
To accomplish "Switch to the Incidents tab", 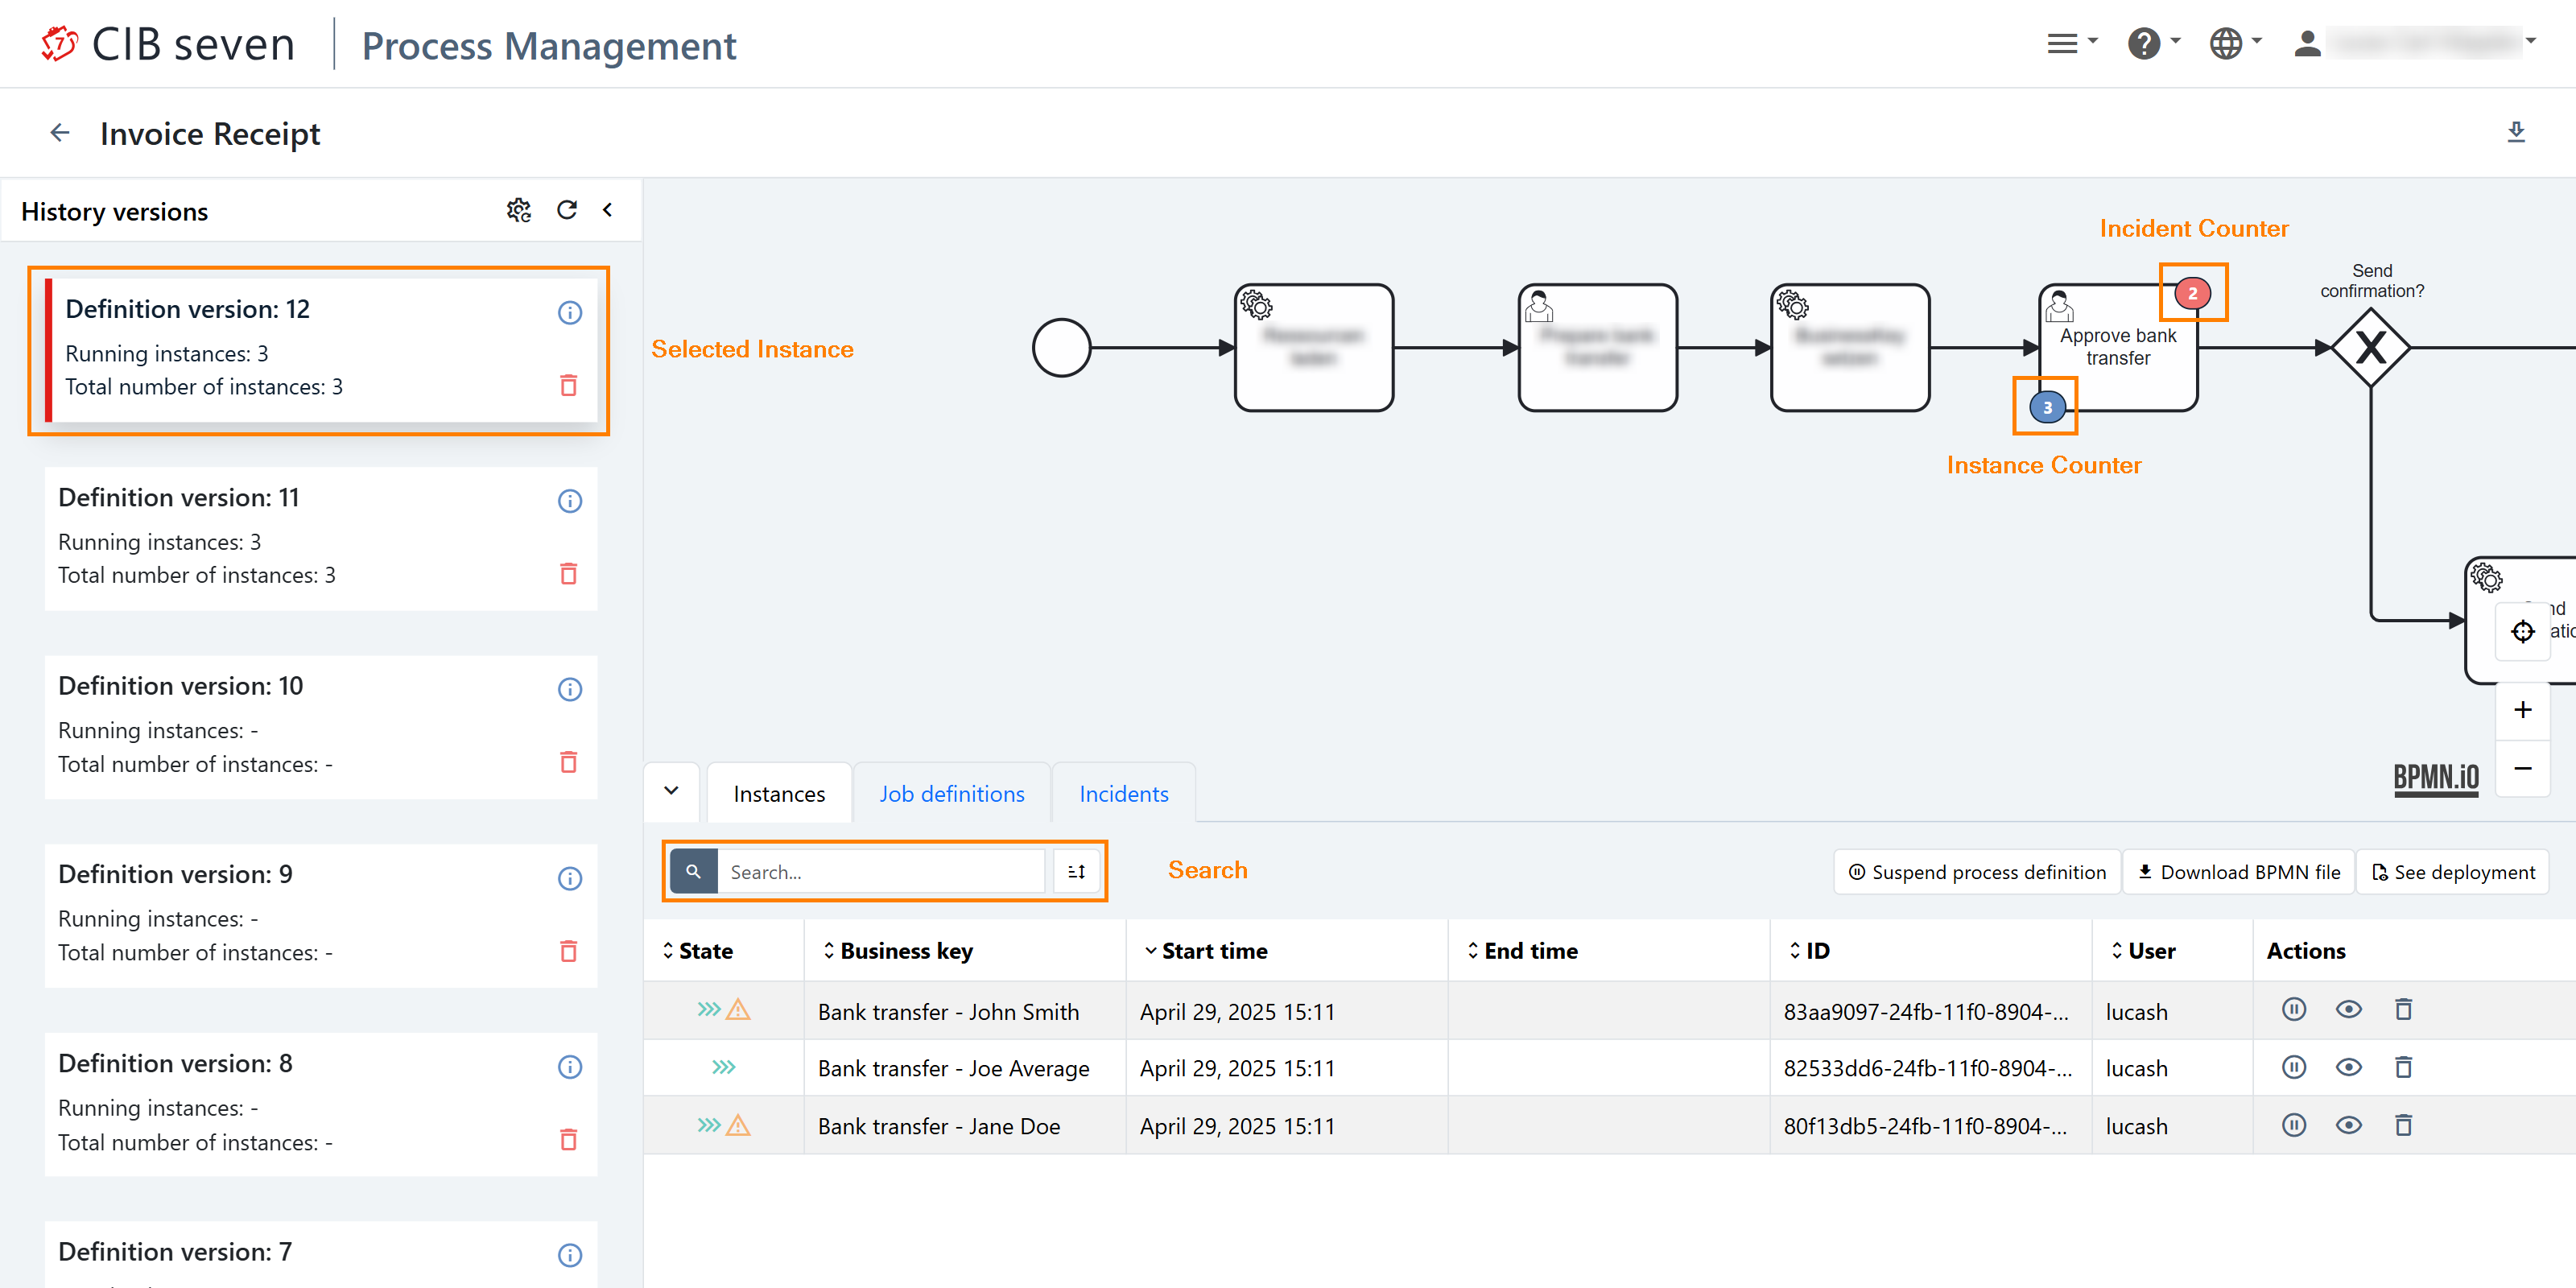I will click(1124, 794).
